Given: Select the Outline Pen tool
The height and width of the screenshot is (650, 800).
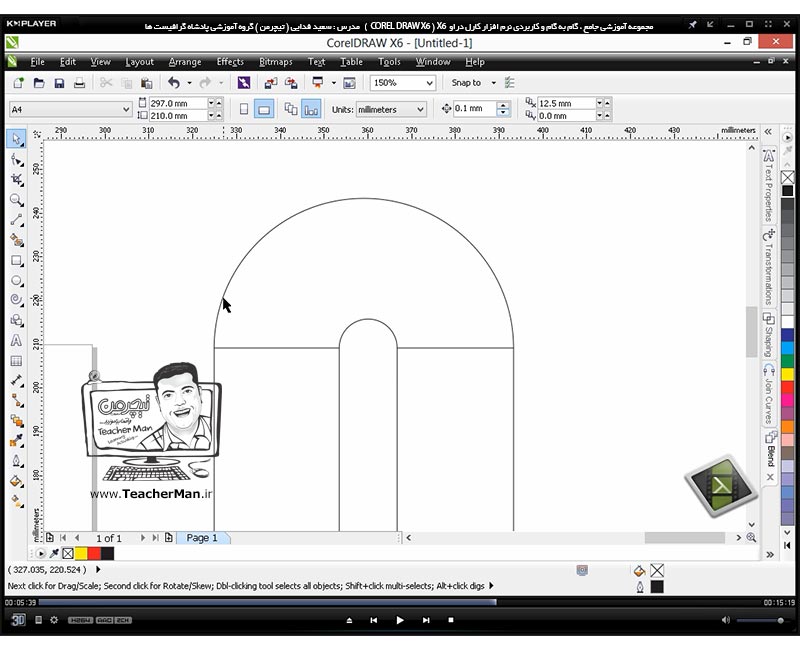Looking at the screenshot, I should pos(16,461).
